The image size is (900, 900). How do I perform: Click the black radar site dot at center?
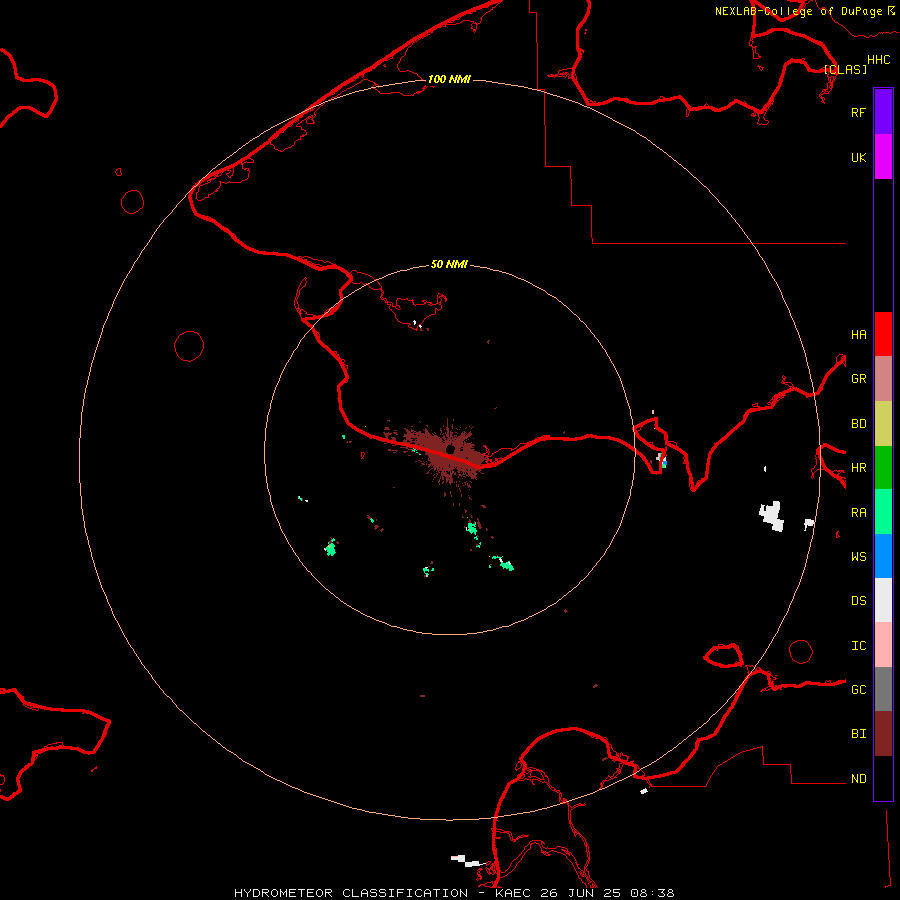[x=451, y=449]
